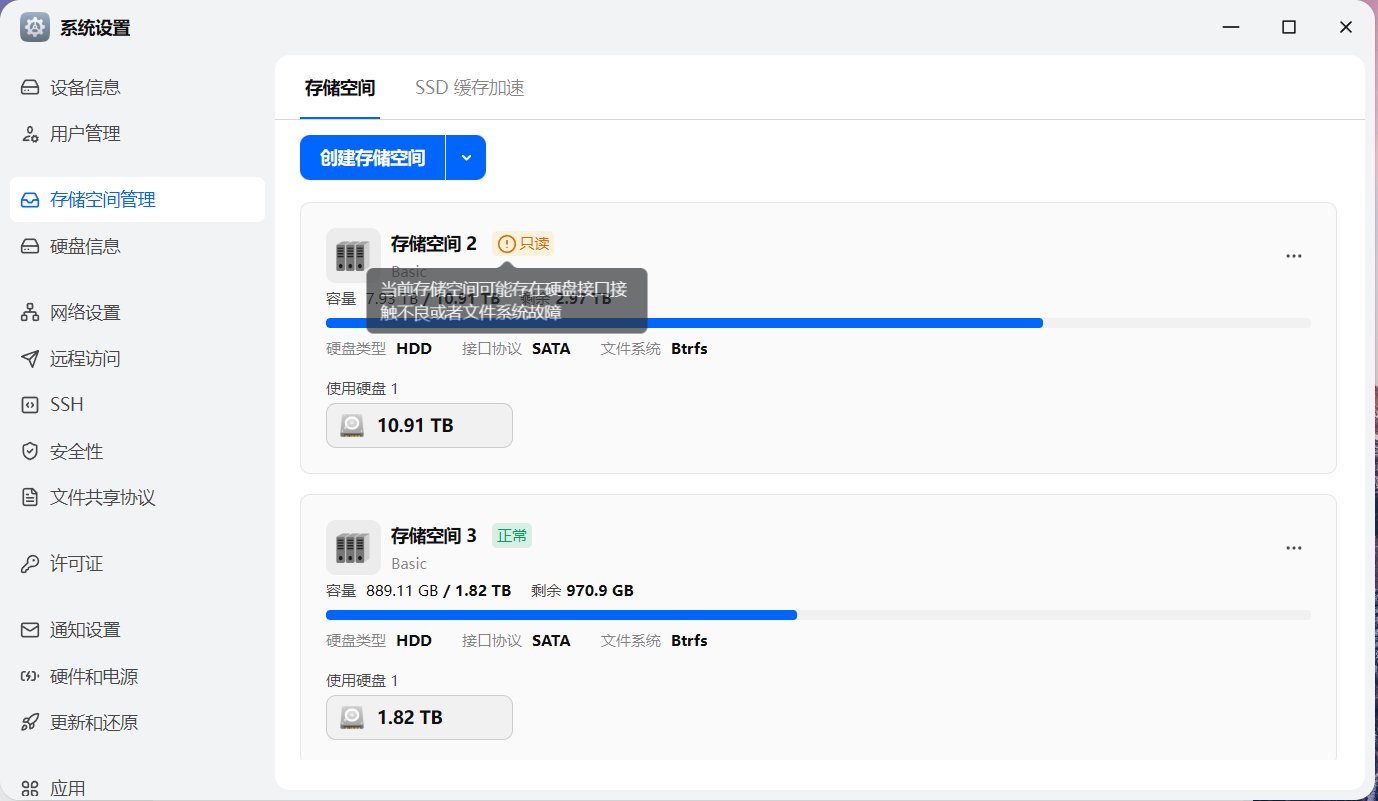Image resolution: width=1378 pixels, height=801 pixels.
Task: Click the 只读 warning status badge
Action: 523,243
